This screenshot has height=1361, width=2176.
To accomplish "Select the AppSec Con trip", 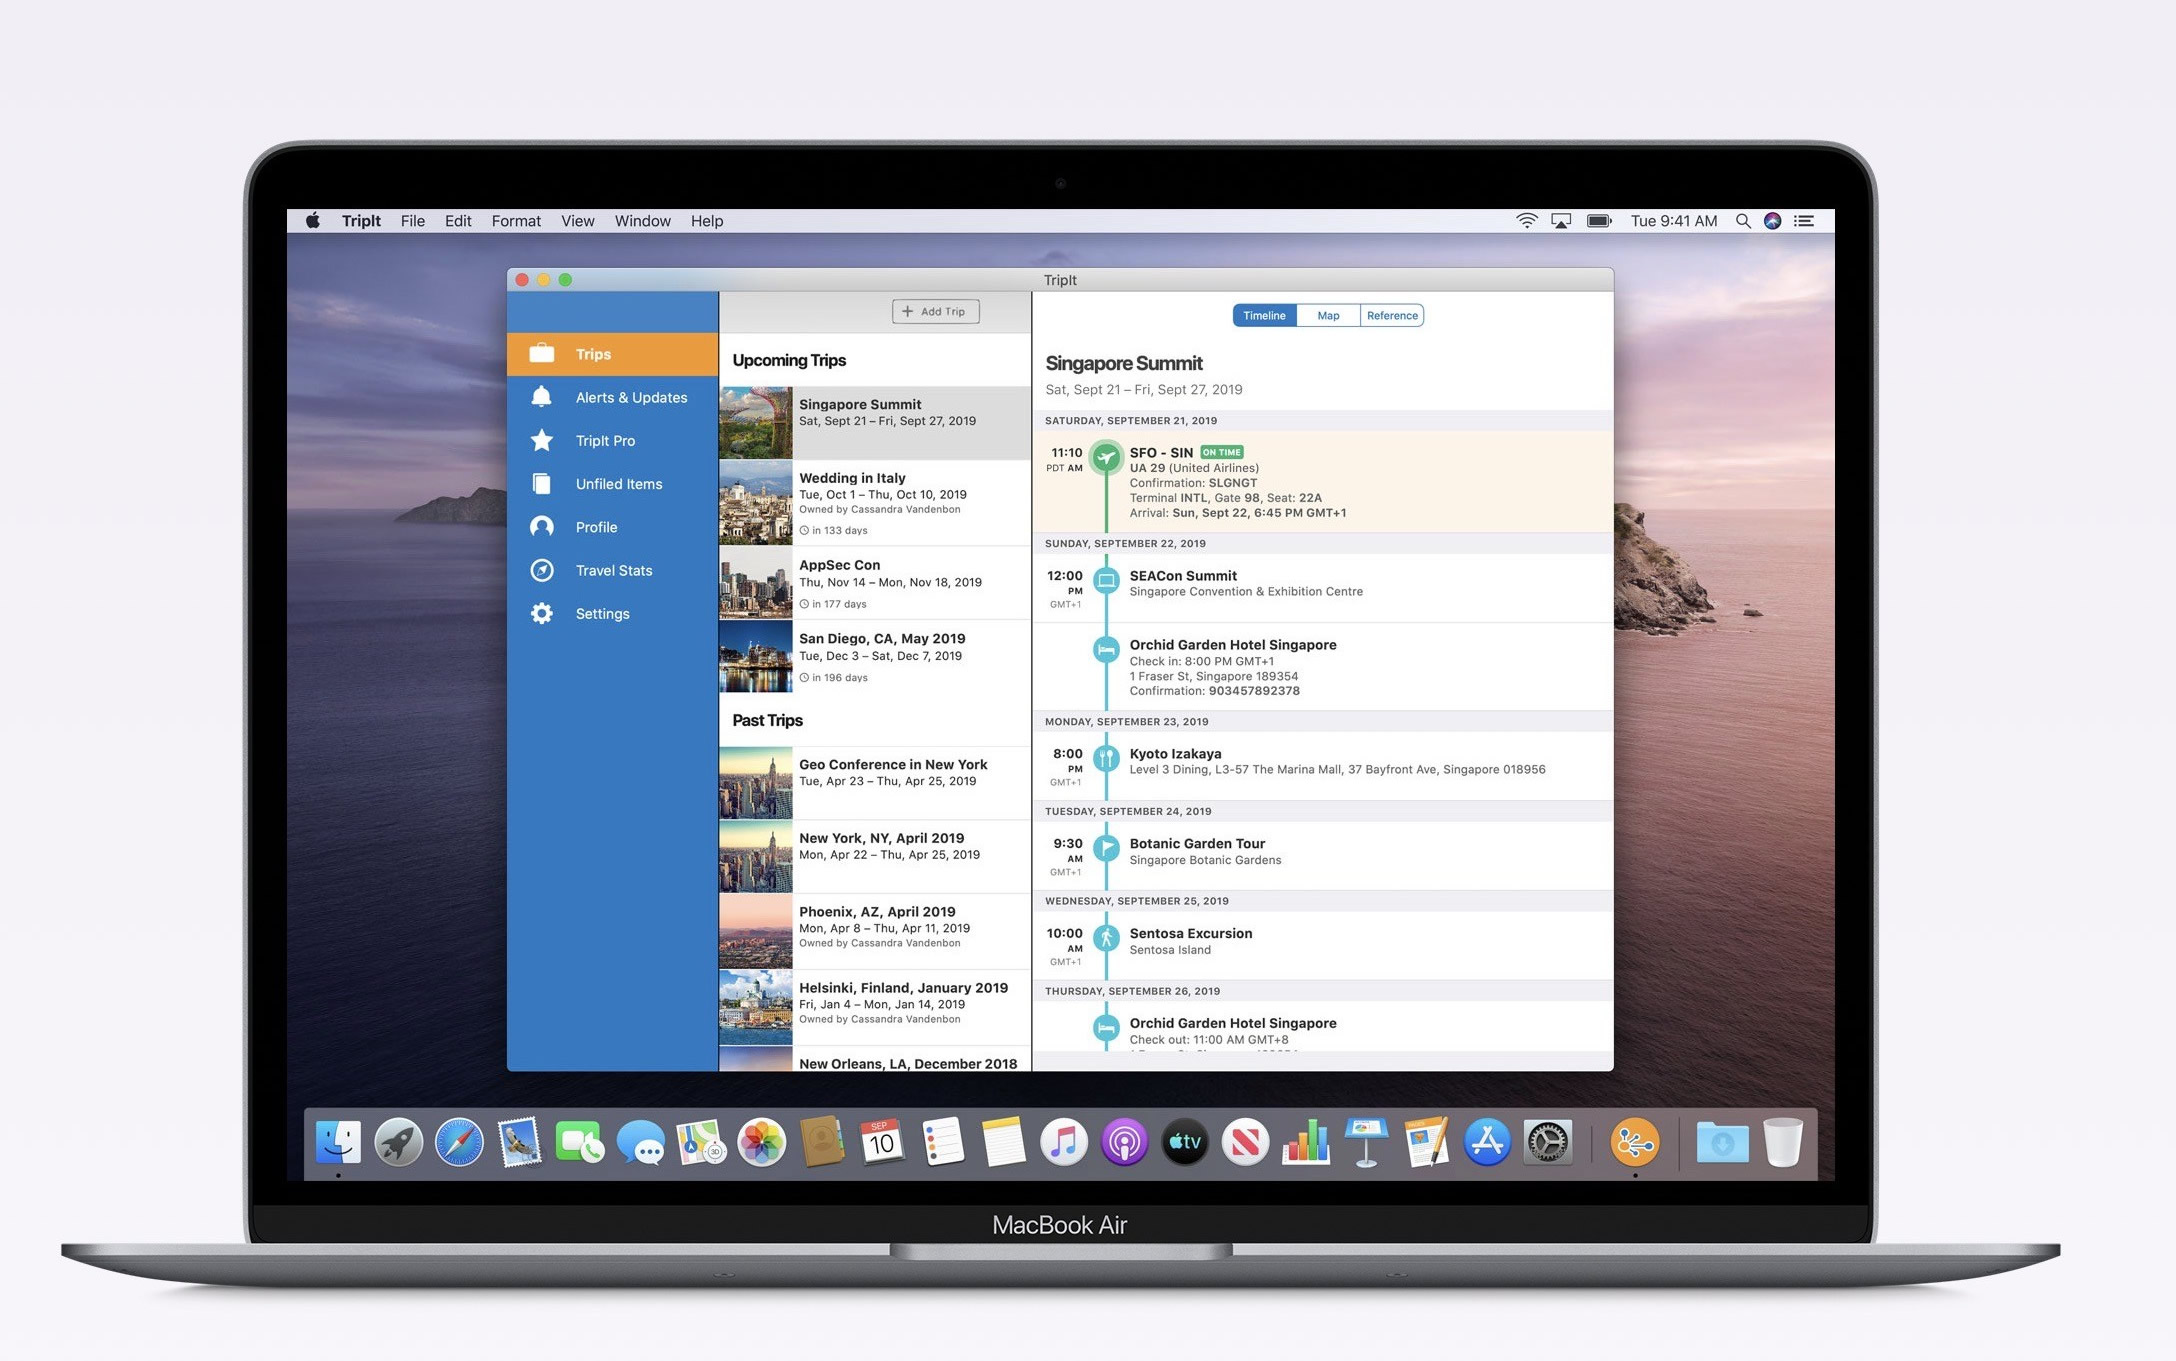I will pyautogui.click(x=875, y=583).
